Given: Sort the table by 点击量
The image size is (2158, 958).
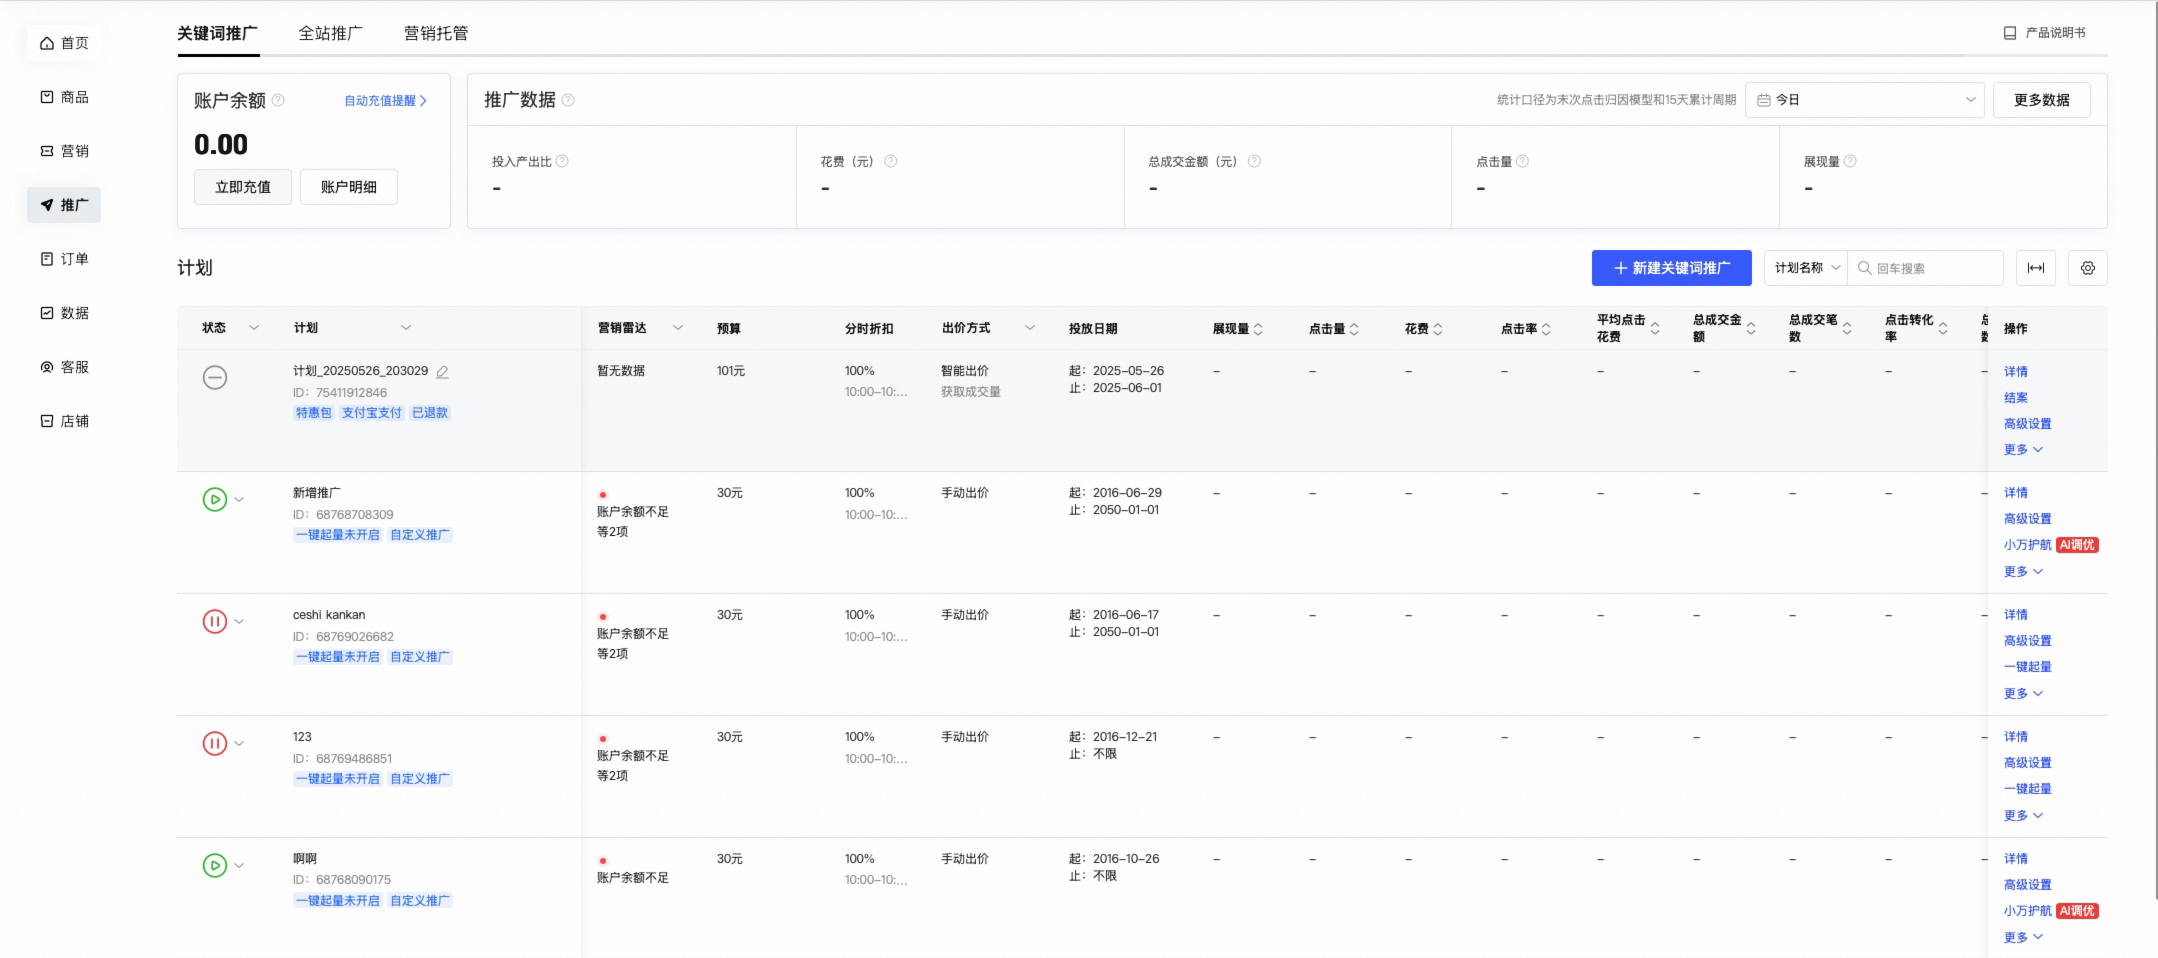Looking at the screenshot, I should click(1354, 329).
